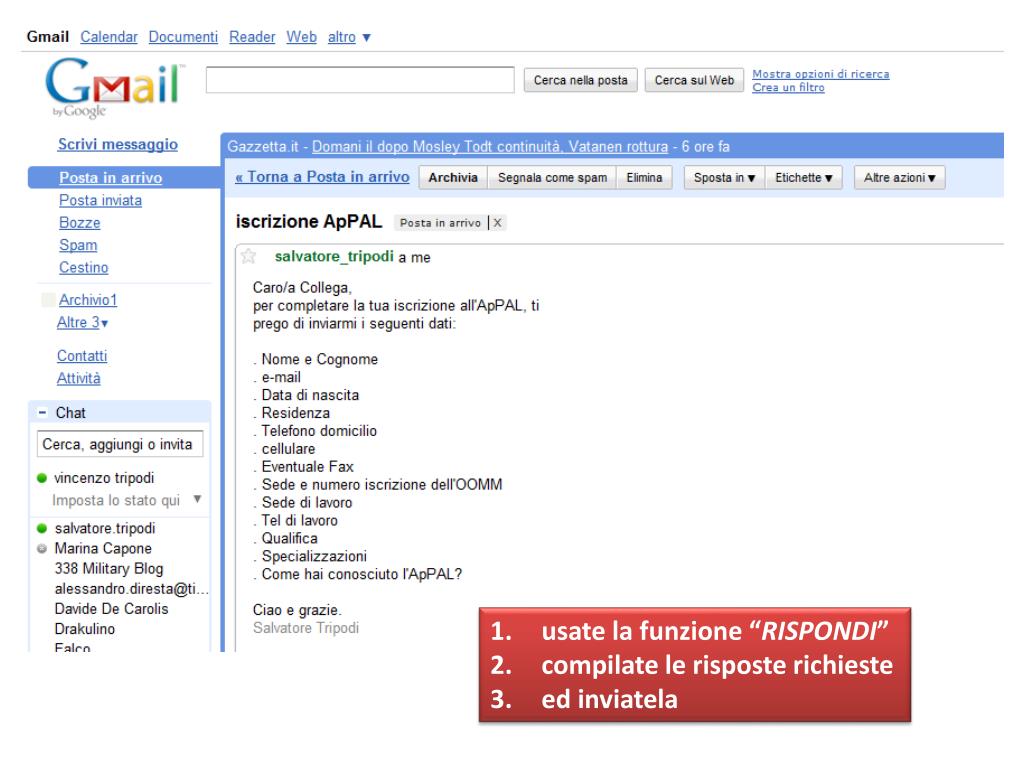This screenshot has width=1024, height=768.
Task: Select chat contact Marina Capone
Action: (103, 549)
